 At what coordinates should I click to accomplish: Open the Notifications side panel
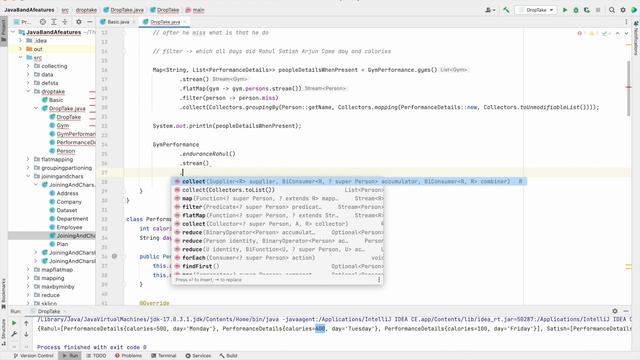pyautogui.click(x=636, y=38)
